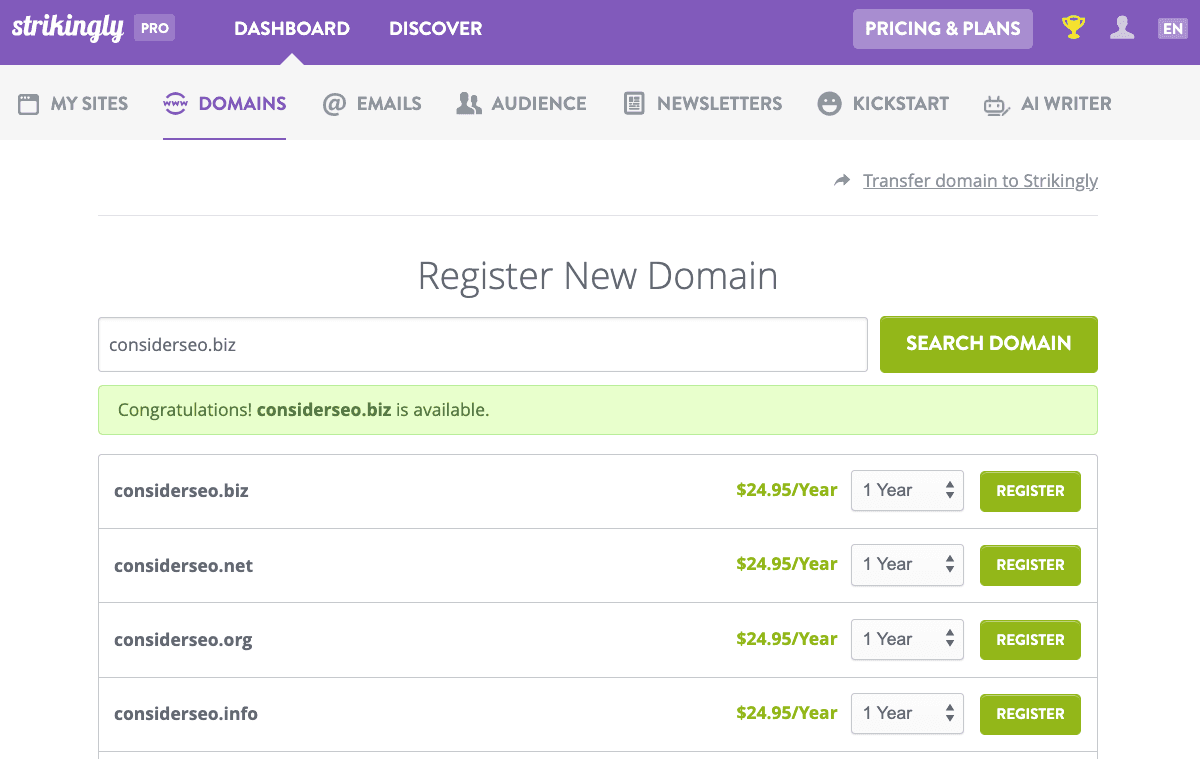Image resolution: width=1200 pixels, height=759 pixels.
Task: Click the AI Writer robot icon
Action: point(996,104)
